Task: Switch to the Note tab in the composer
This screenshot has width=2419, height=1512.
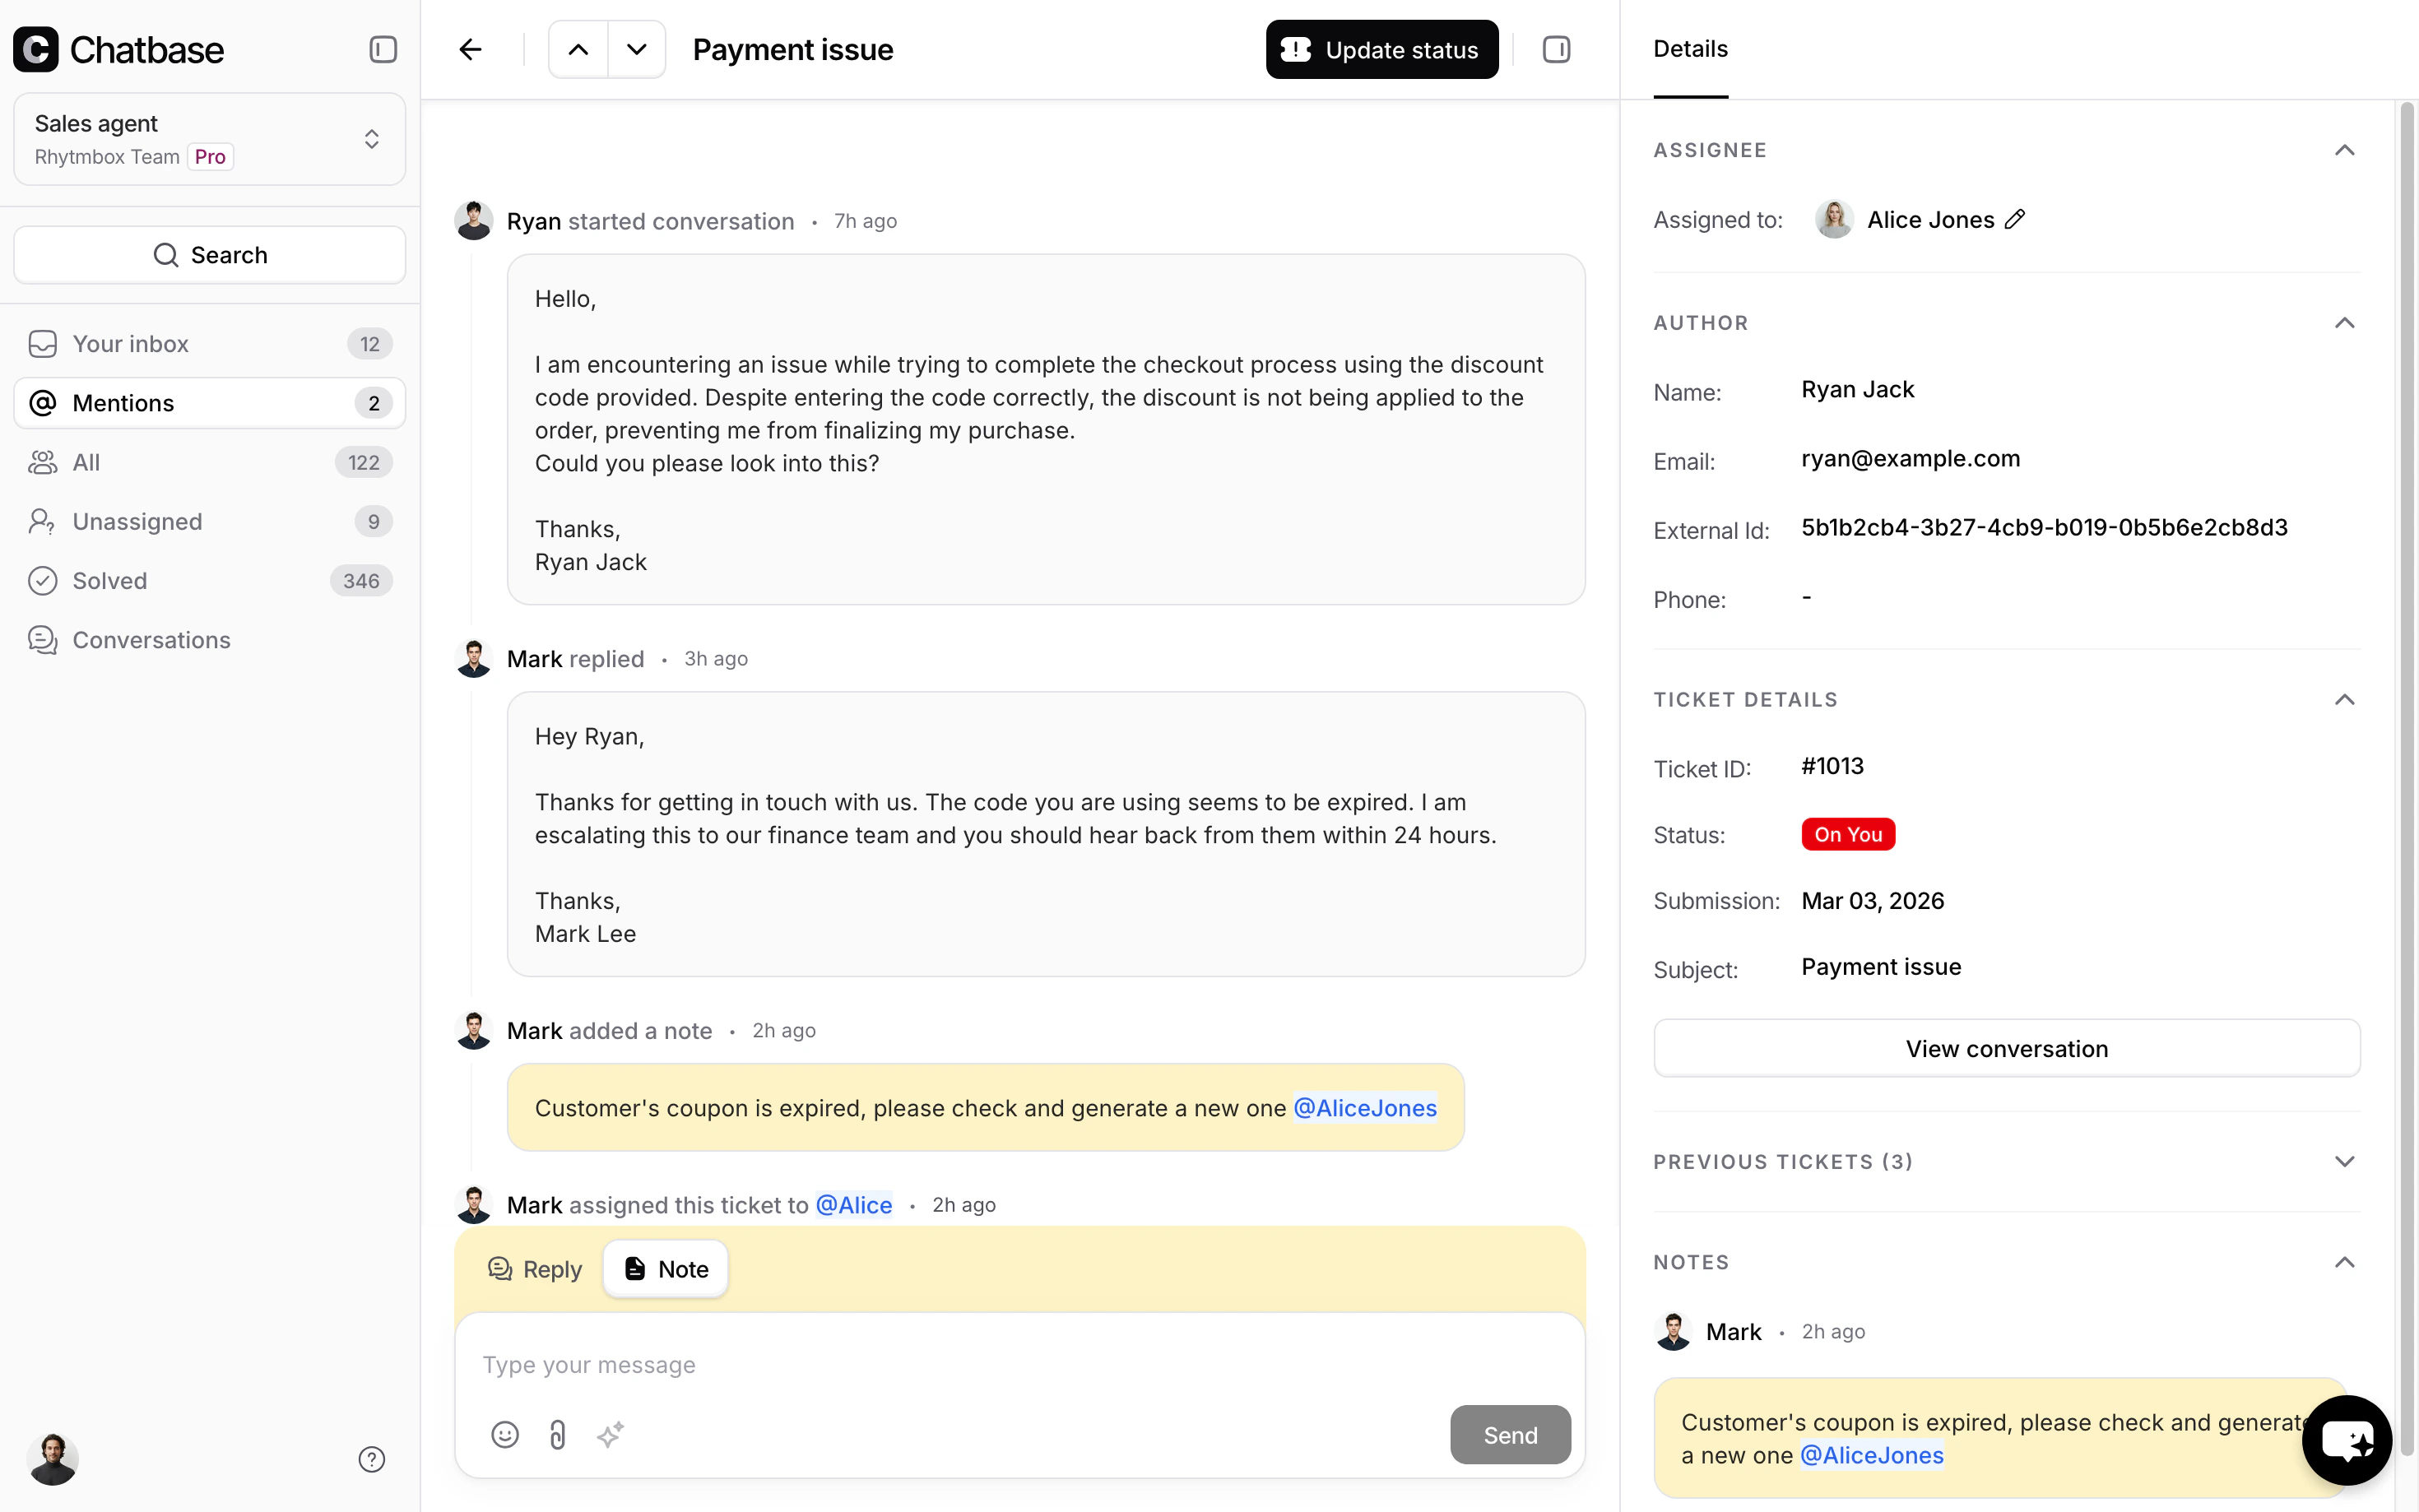Action: pos(664,1268)
